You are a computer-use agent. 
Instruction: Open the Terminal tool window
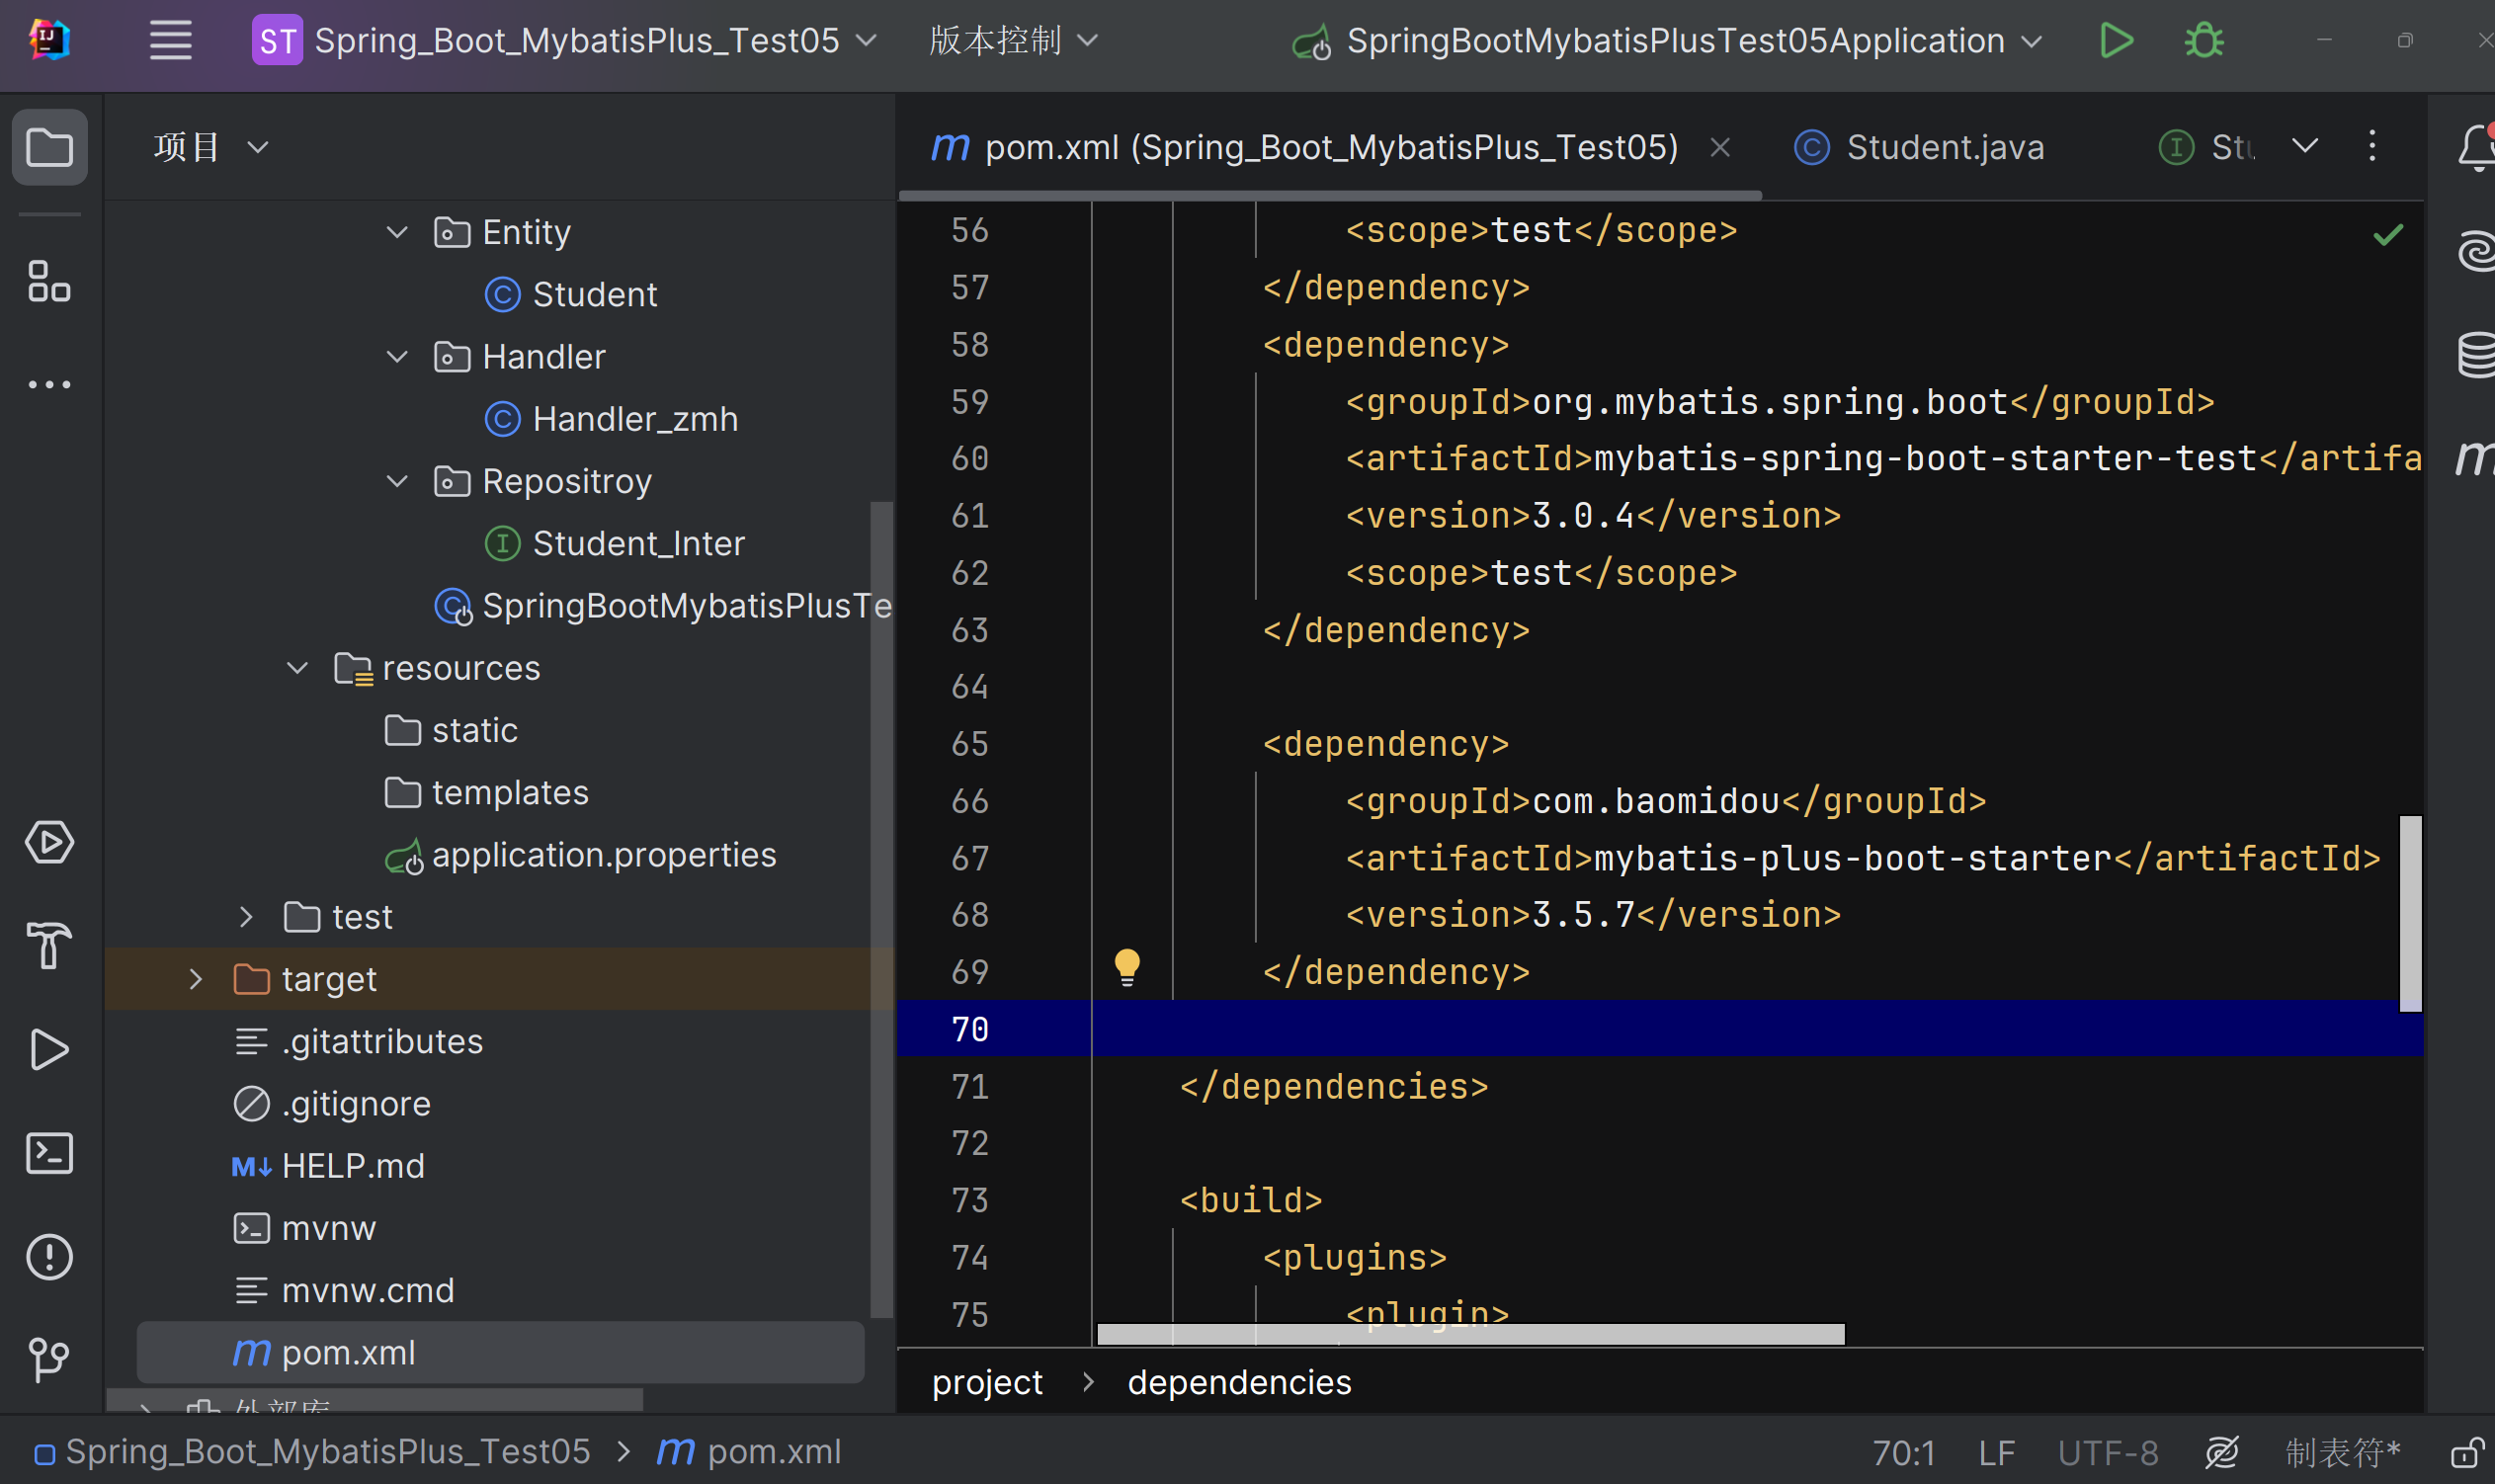[x=49, y=1153]
